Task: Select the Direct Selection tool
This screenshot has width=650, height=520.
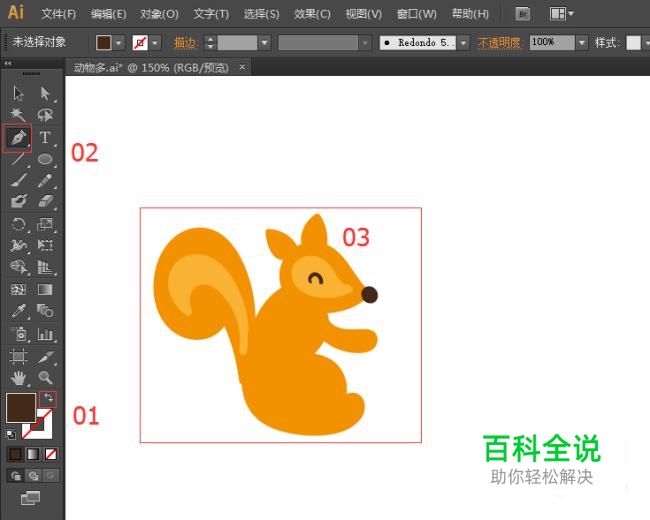Action: 45,93
